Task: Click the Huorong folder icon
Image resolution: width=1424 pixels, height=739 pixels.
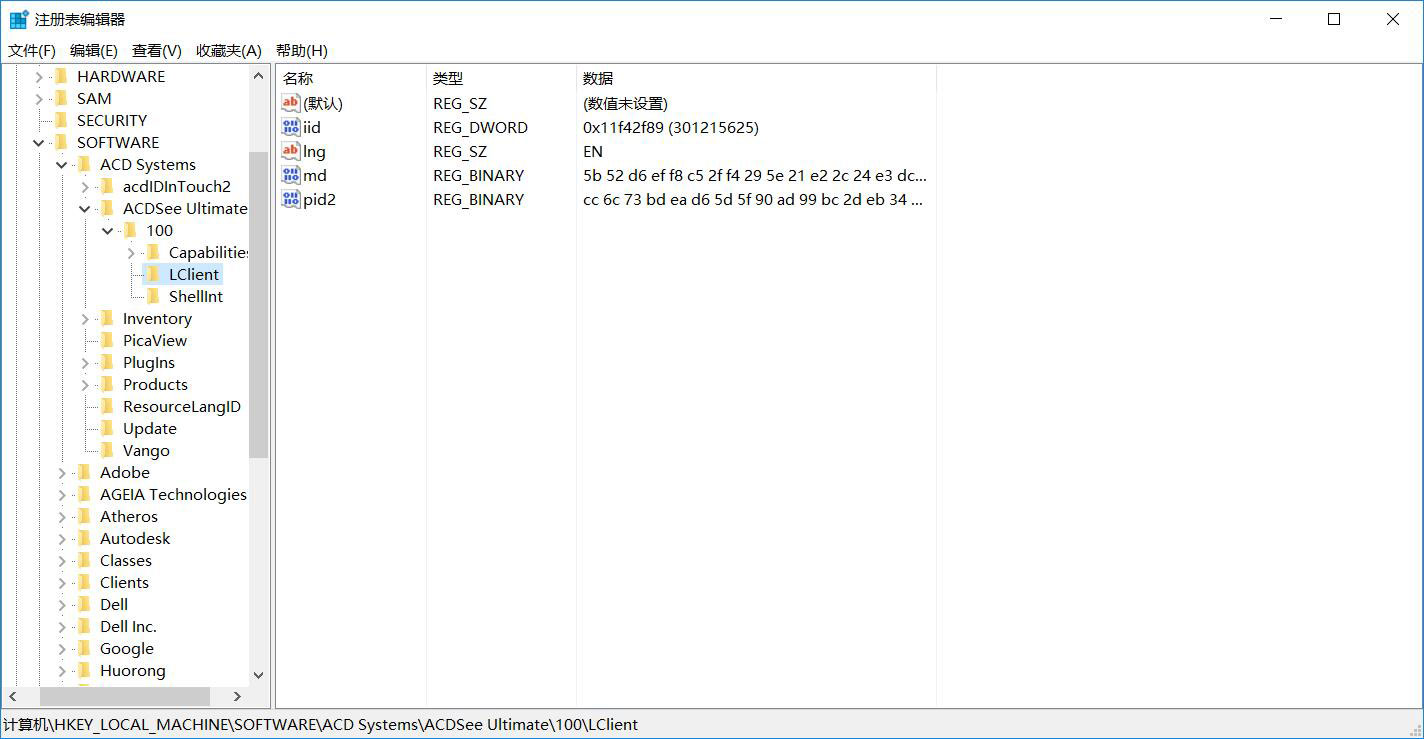Action: tap(84, 670)
